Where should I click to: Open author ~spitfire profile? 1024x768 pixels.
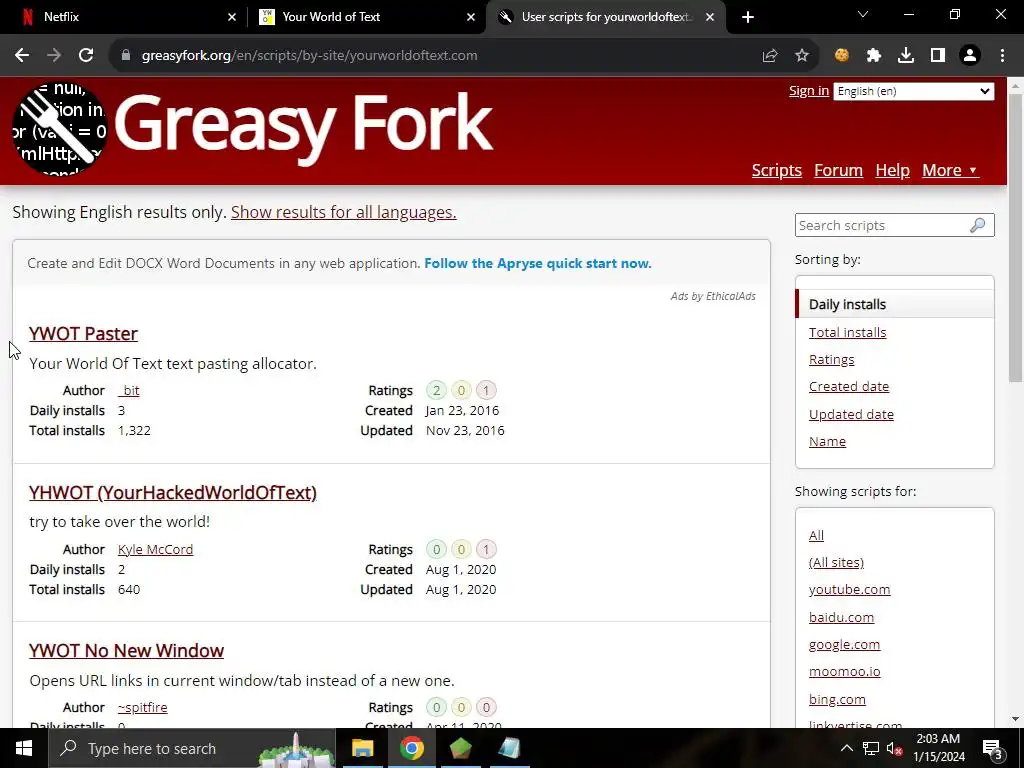click(x=142, y=707)
